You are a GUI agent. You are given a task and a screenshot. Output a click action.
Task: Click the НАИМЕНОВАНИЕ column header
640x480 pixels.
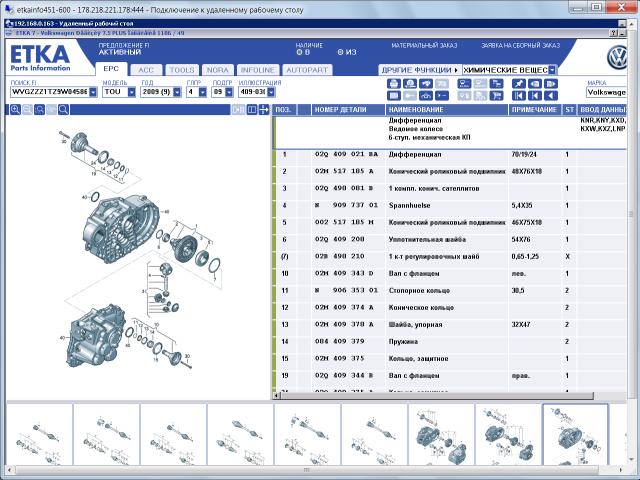point(447,109)
